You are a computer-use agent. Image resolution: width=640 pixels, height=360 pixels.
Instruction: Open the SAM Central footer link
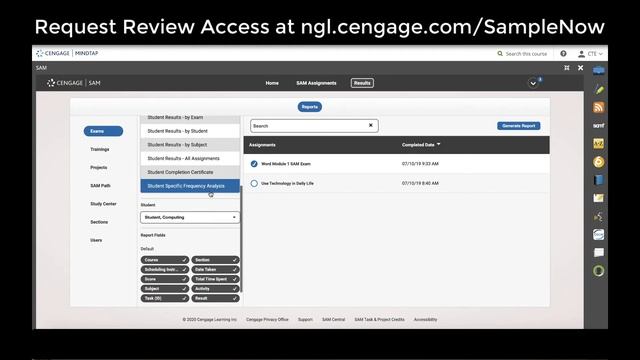coord(333,320)
